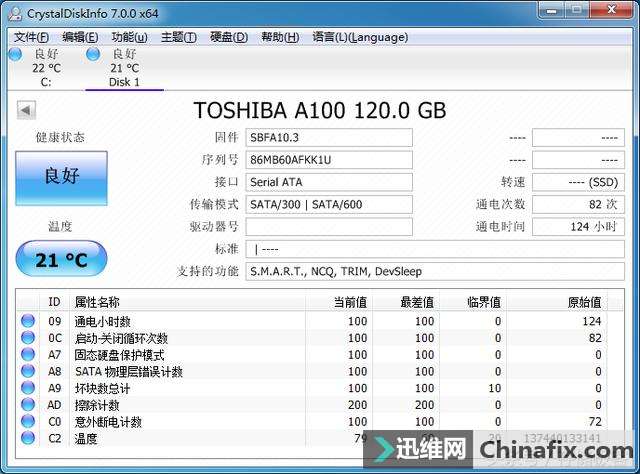The width and height of the screenshot is (640, 474).
Task: Click the blue status orb for C: drive
Action: 15,54
